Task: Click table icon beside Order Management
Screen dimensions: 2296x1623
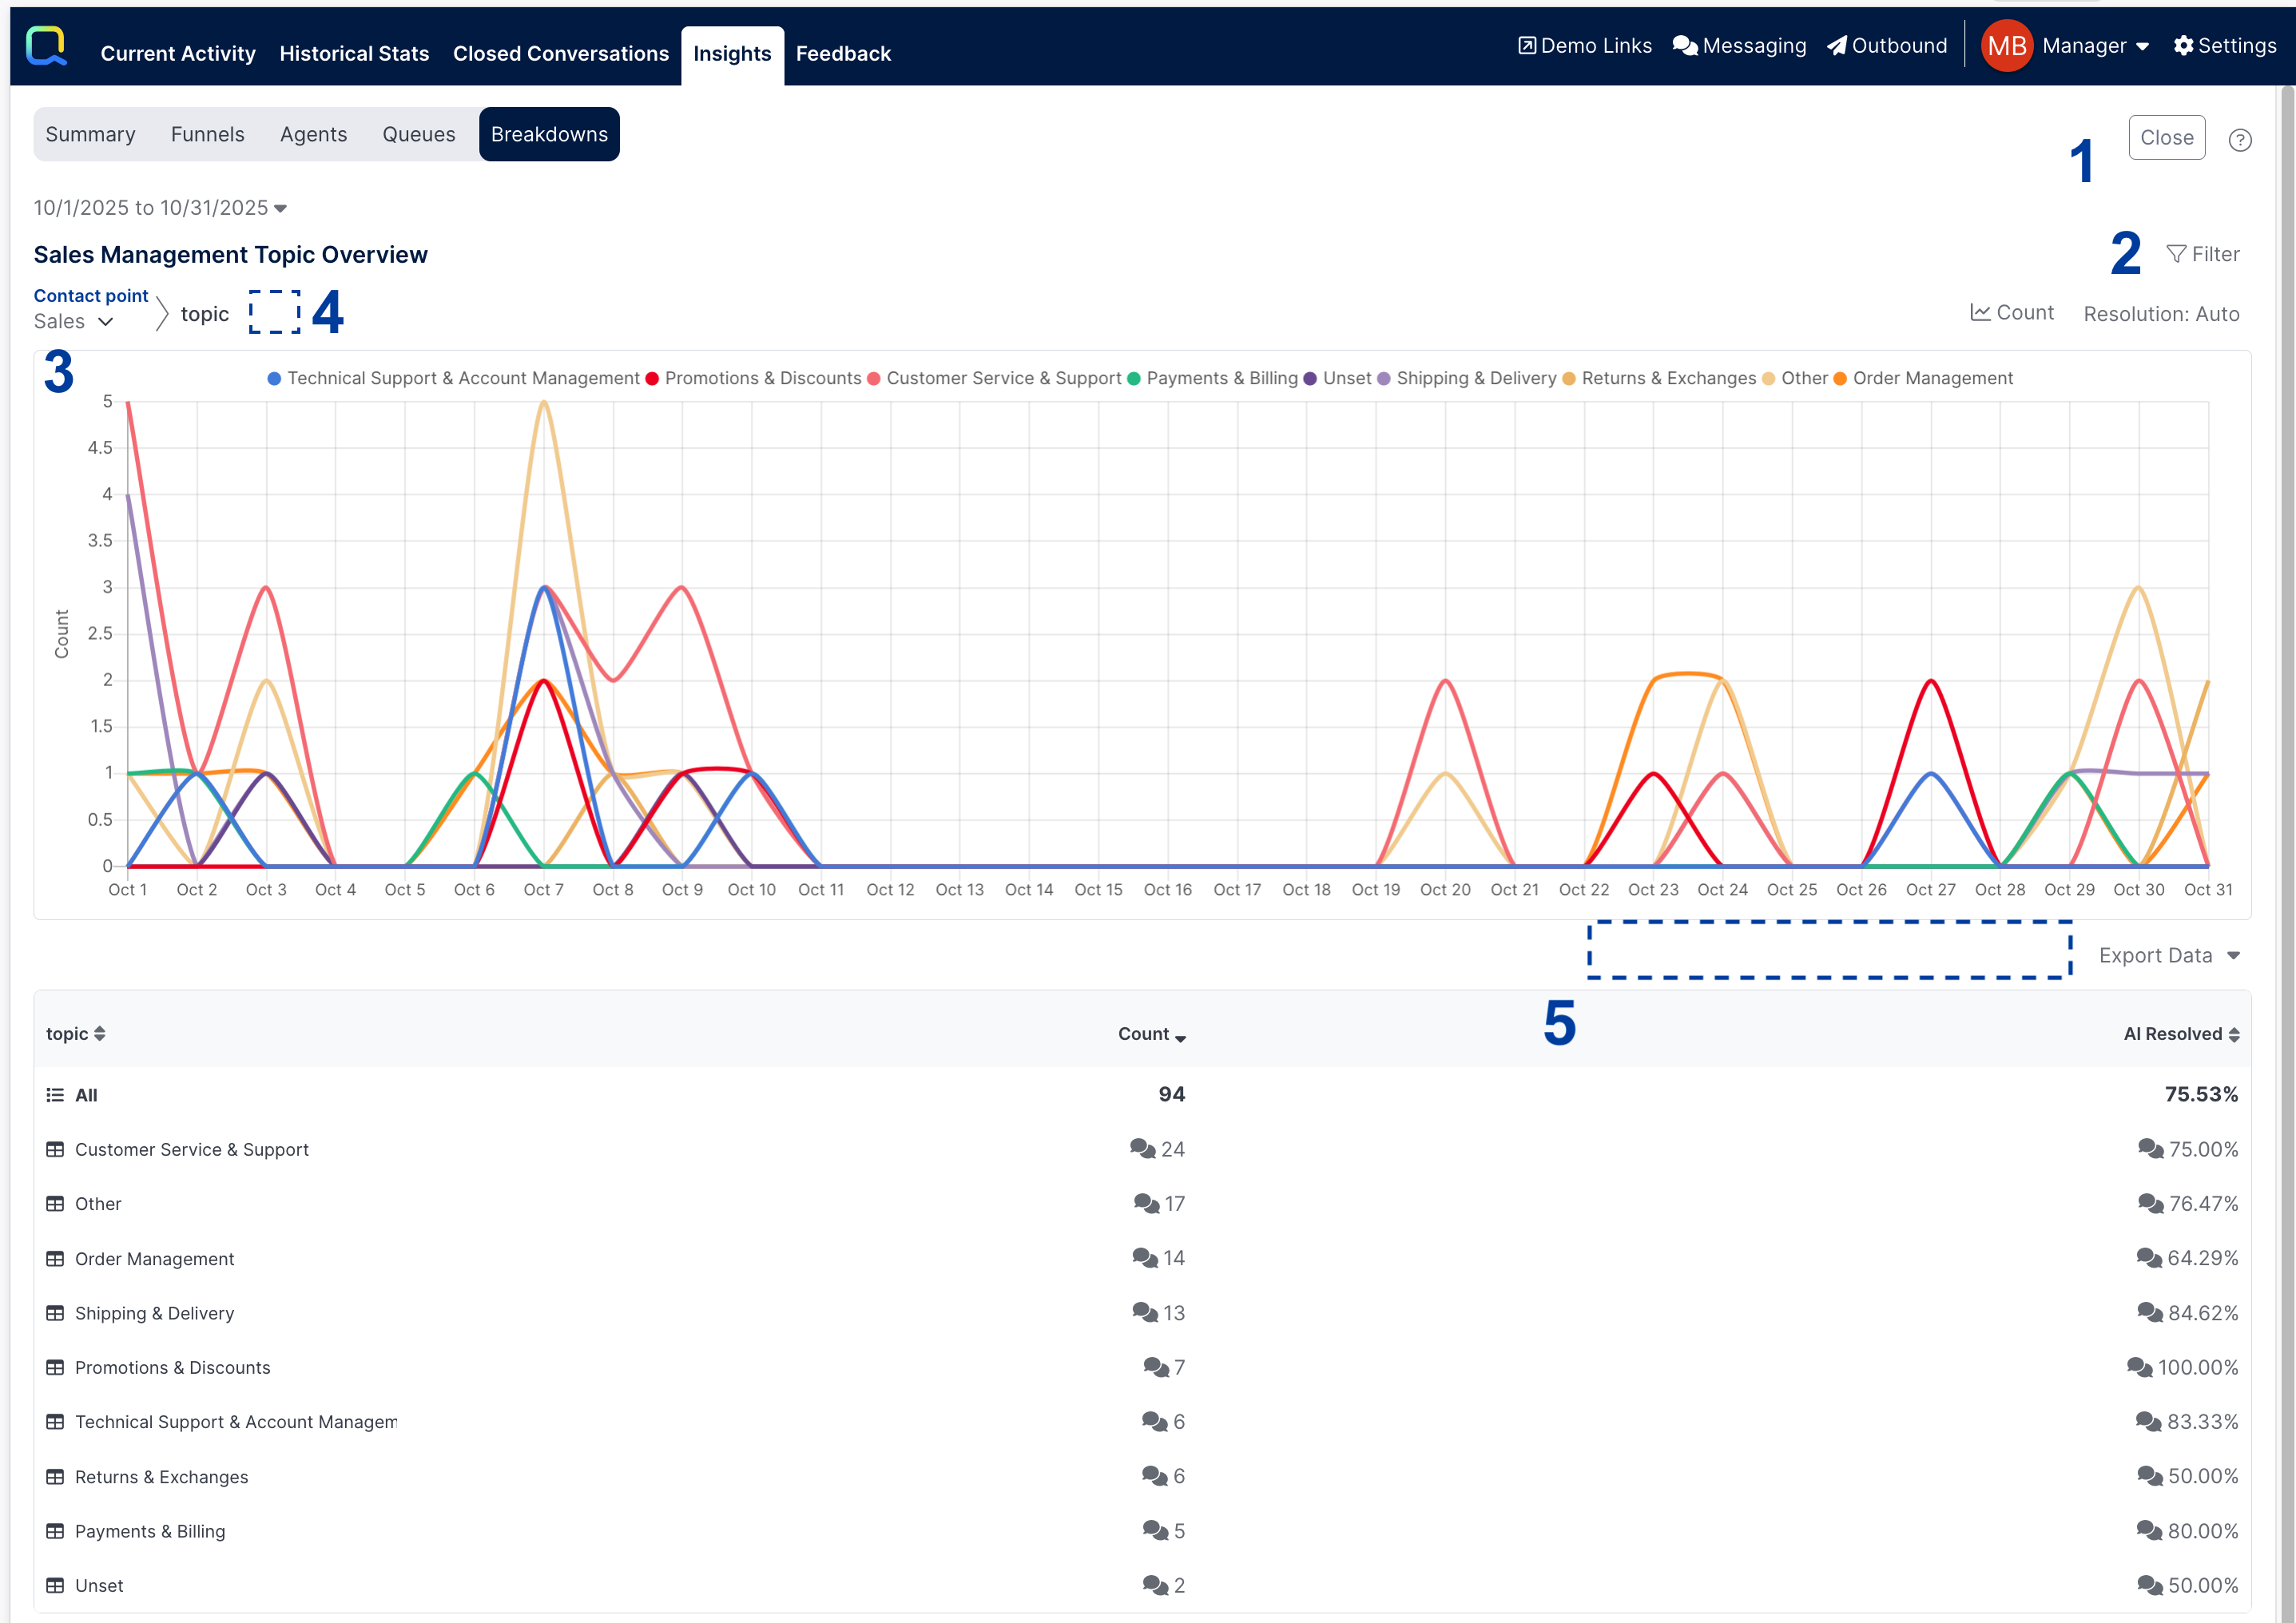Action: pos(55,1259)
